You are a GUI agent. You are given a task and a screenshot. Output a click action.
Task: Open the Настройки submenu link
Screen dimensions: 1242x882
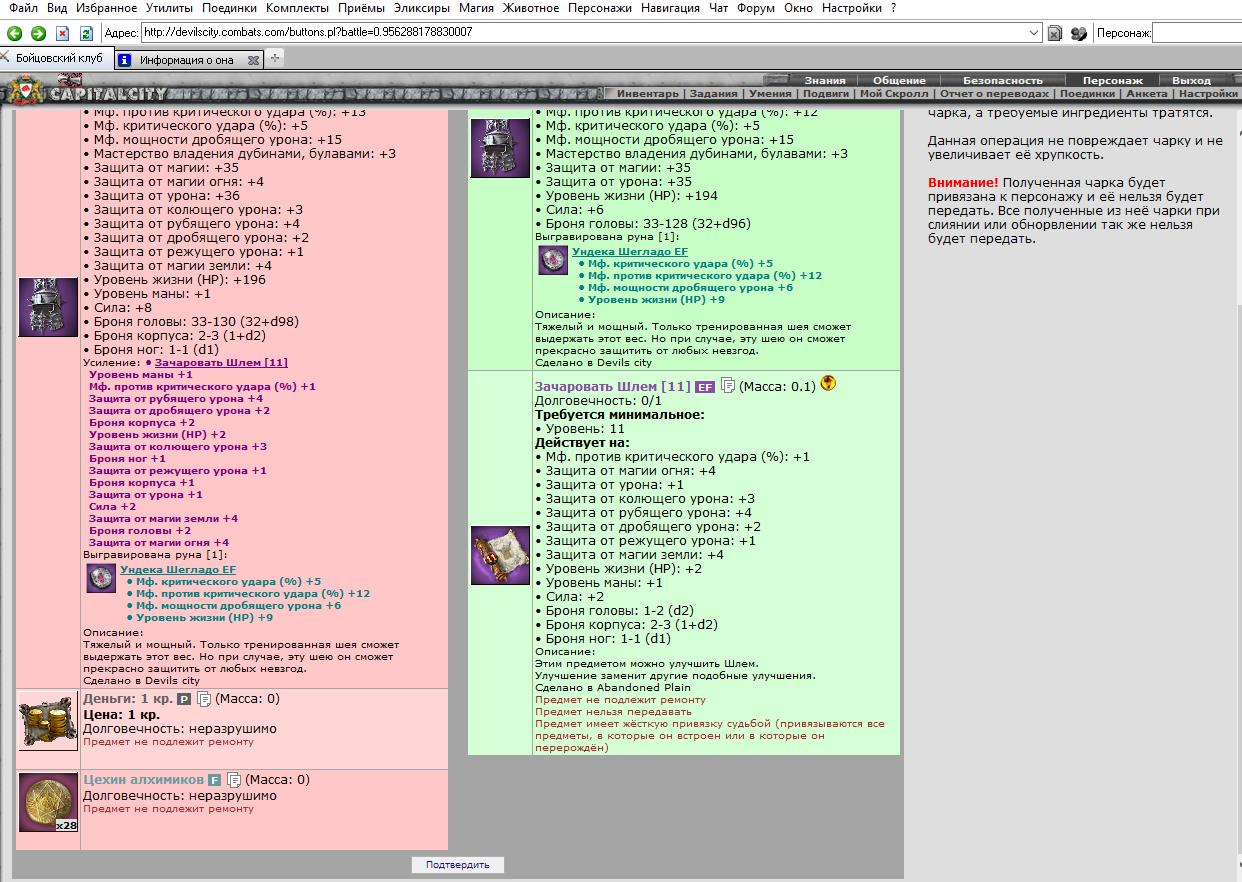1208,93
